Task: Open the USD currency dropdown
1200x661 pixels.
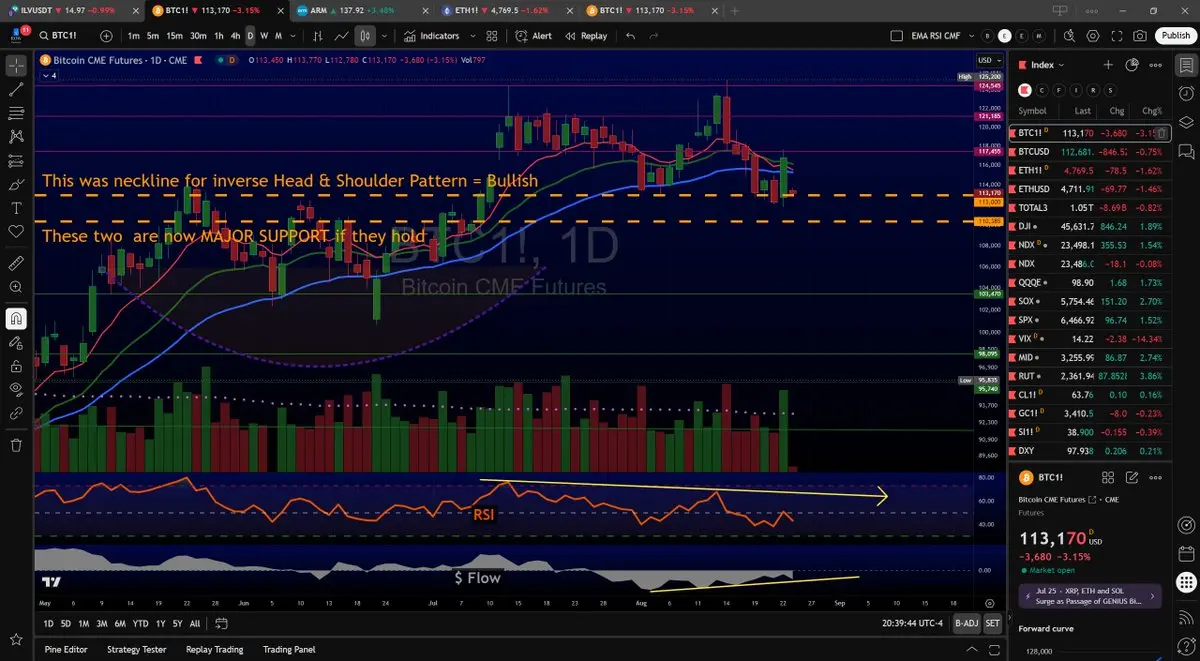Action: point(990,60)
